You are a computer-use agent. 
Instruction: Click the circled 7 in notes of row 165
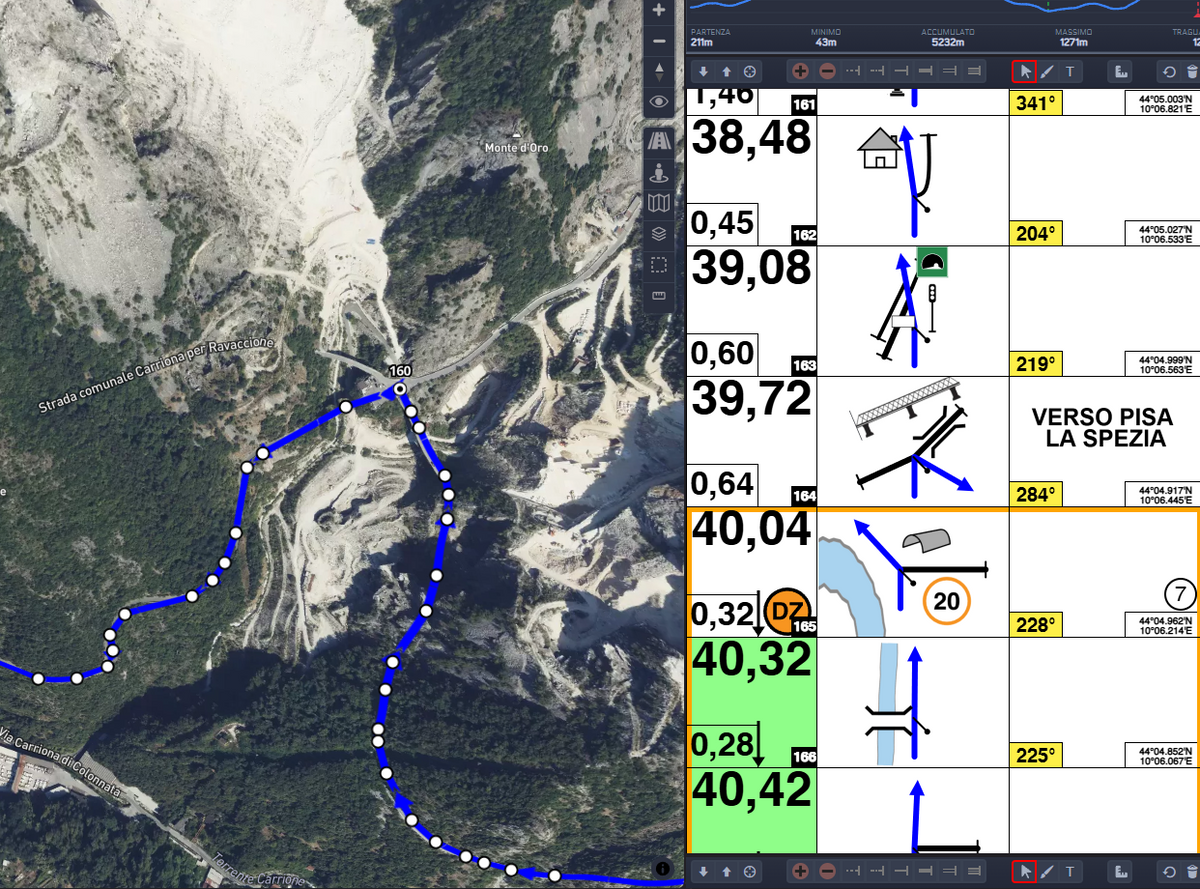coord(1180,594)
